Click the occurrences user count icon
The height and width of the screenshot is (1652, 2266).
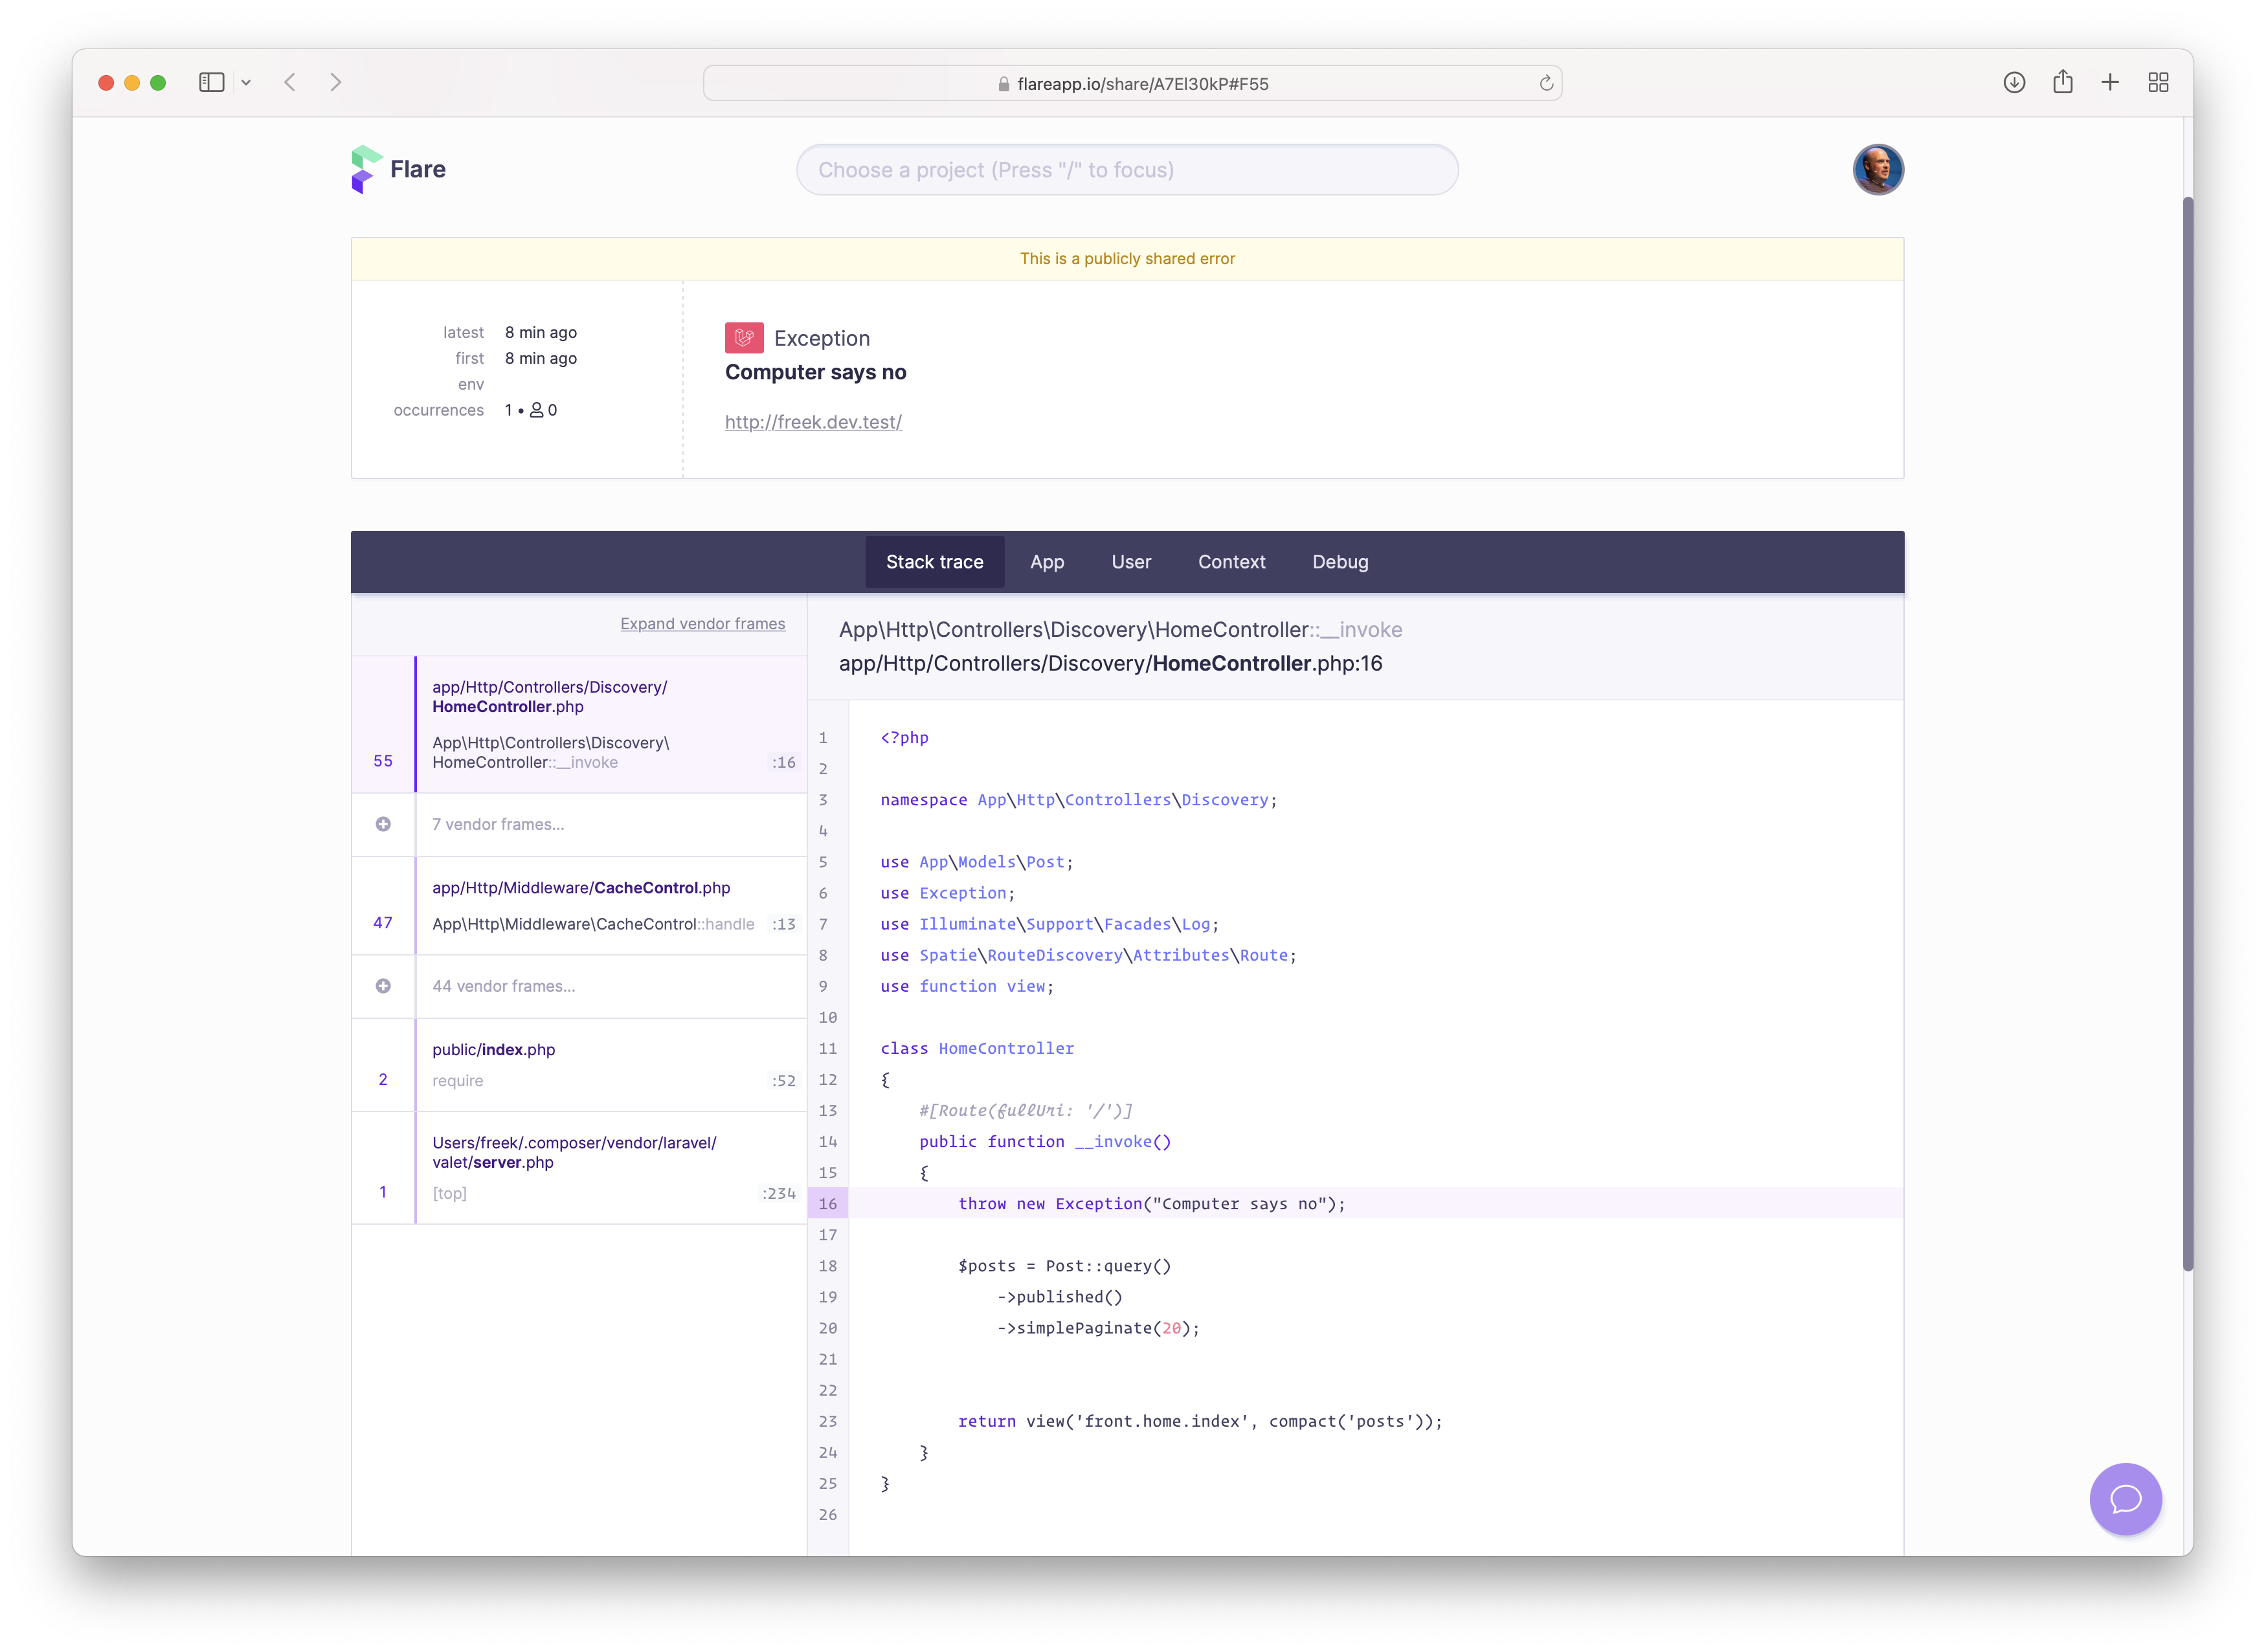tap(536, 410)
